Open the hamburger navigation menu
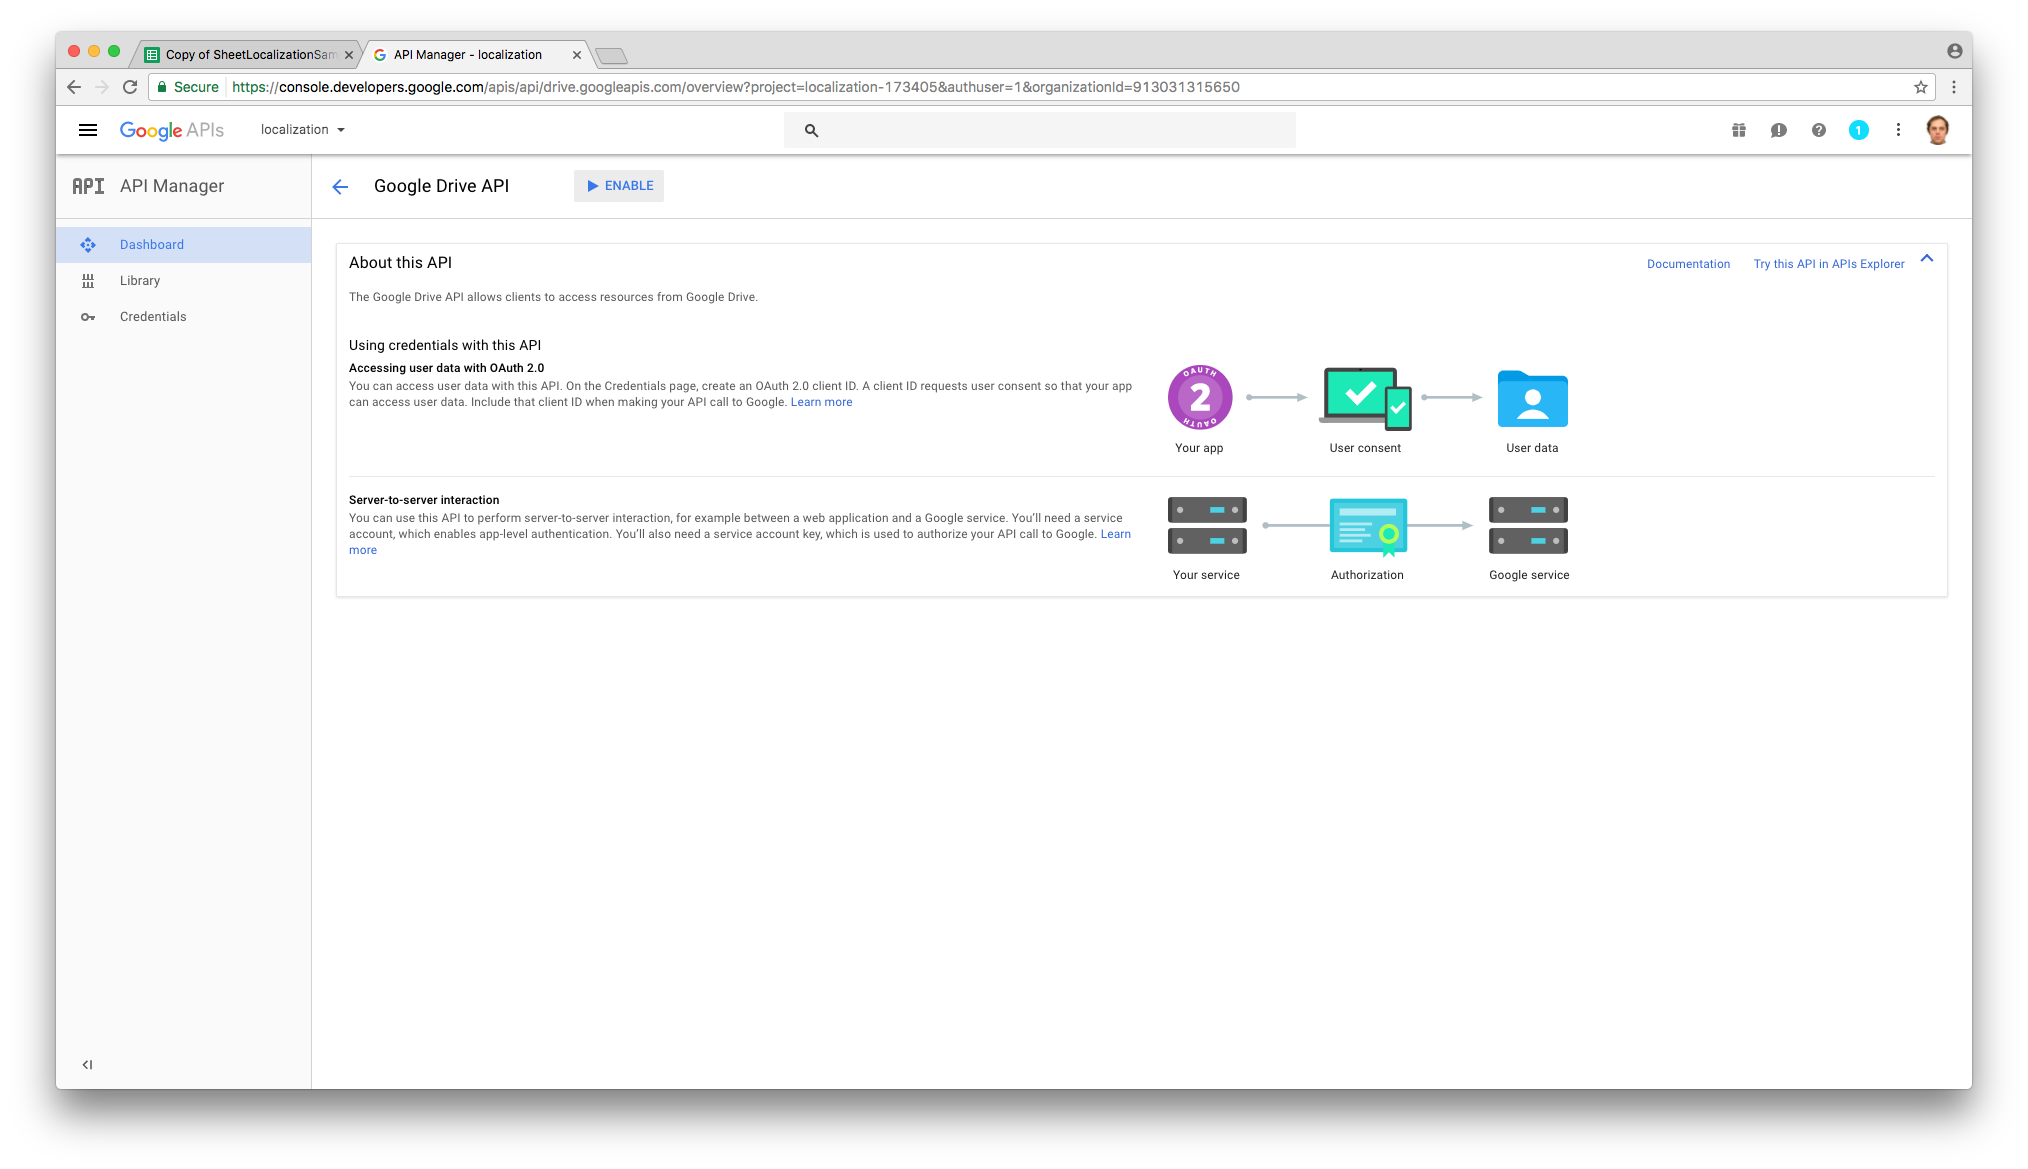The width and height of the screenshot is (2028, 1169). [88, 130]
